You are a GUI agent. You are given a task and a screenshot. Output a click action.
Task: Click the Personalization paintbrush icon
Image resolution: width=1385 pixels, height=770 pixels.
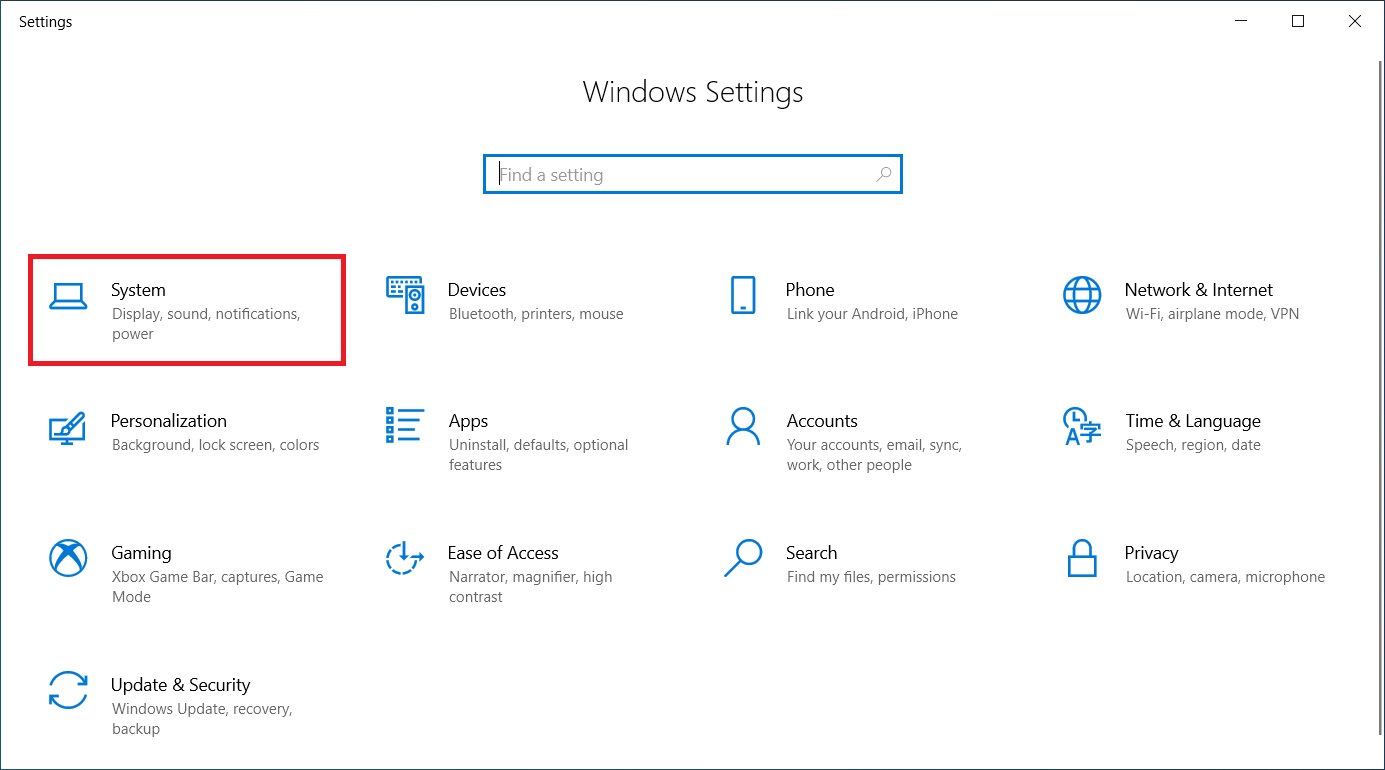(67, 427)
